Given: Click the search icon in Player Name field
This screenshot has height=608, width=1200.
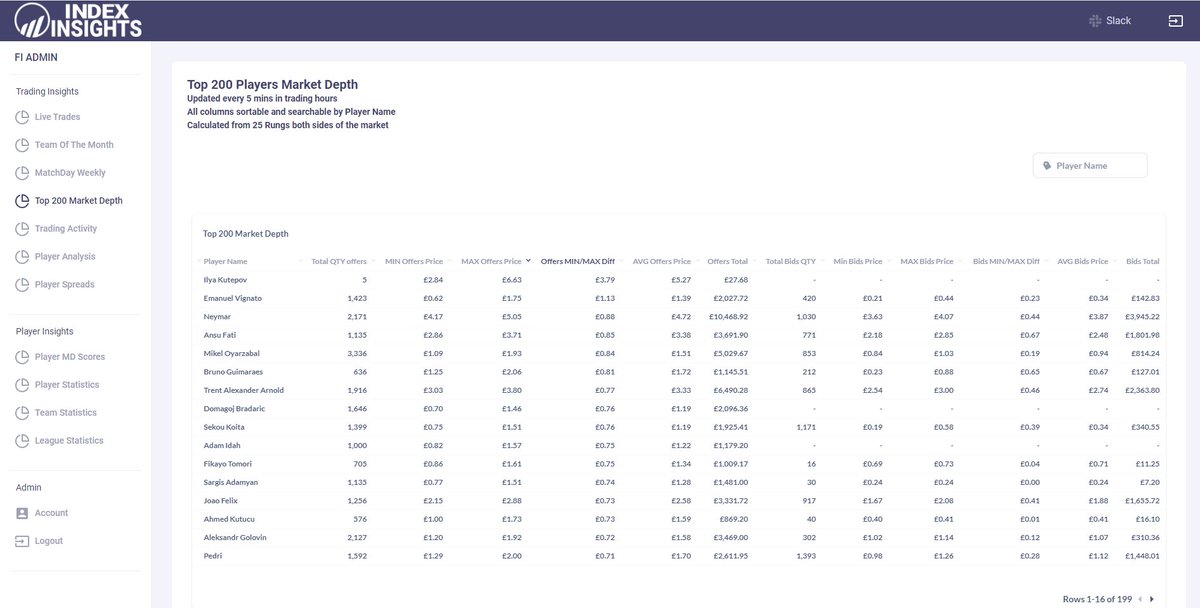Looking at the screenshot, I should click(1048, 165).
